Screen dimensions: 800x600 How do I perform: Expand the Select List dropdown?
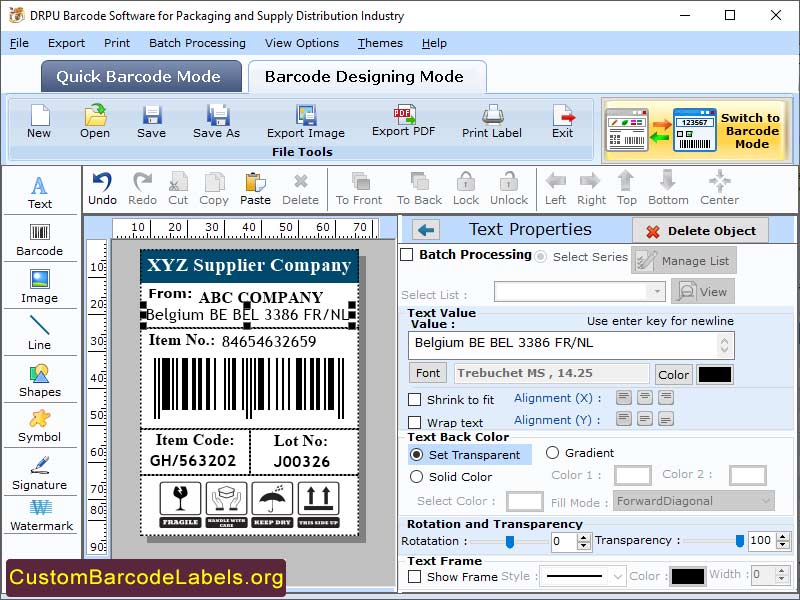[x=576, y=290]
